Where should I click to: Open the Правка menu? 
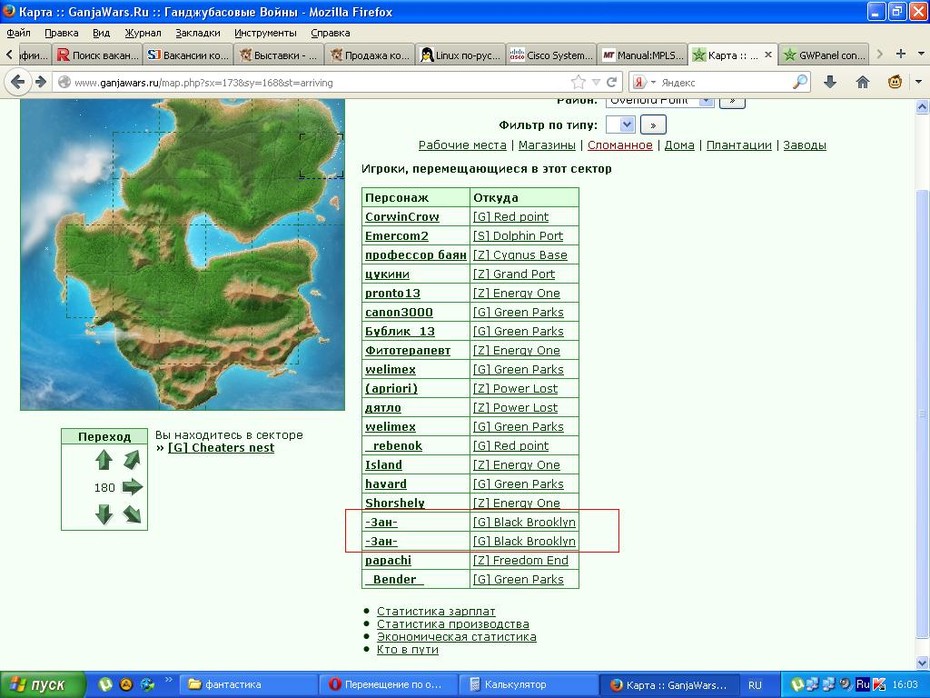coord(61,33)
